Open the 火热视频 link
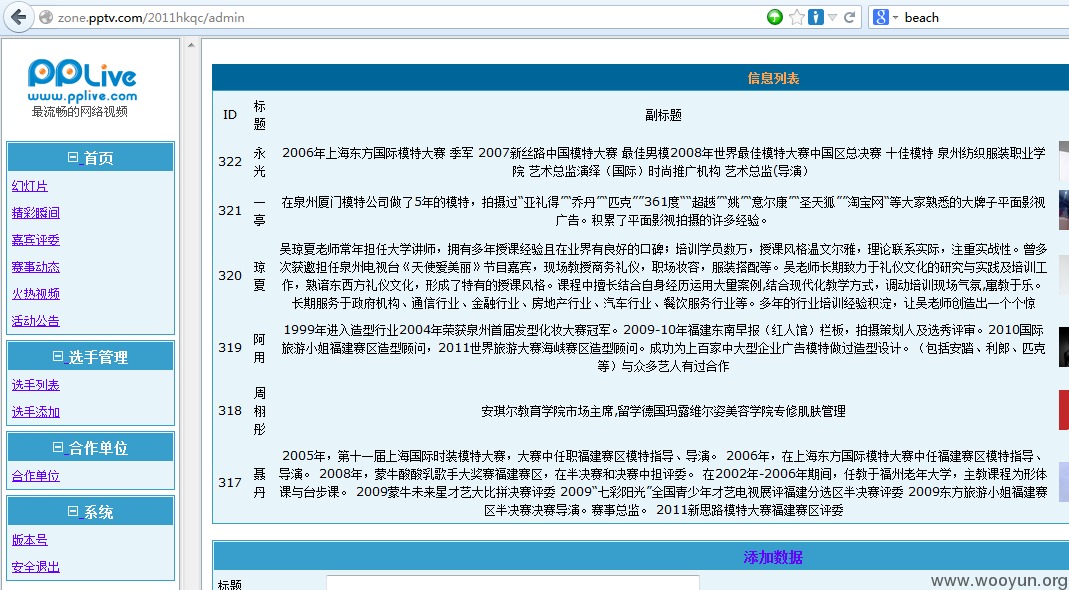 point(35,294)
